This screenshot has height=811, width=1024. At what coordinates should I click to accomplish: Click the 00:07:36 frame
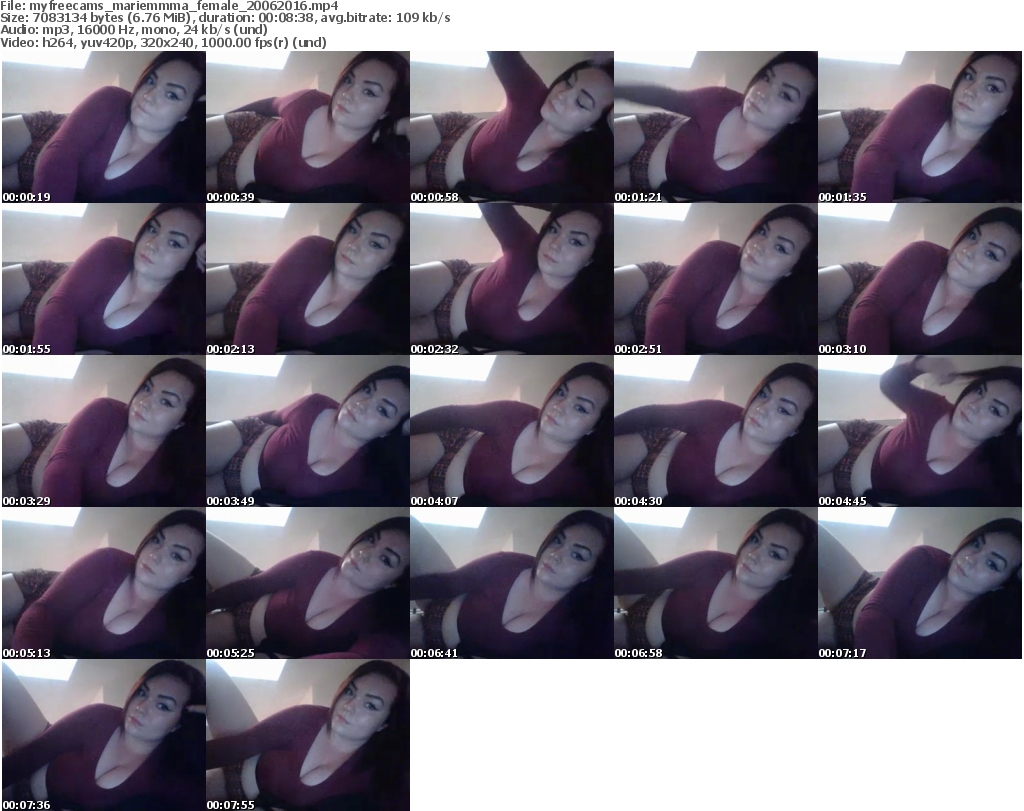(104, 735)
